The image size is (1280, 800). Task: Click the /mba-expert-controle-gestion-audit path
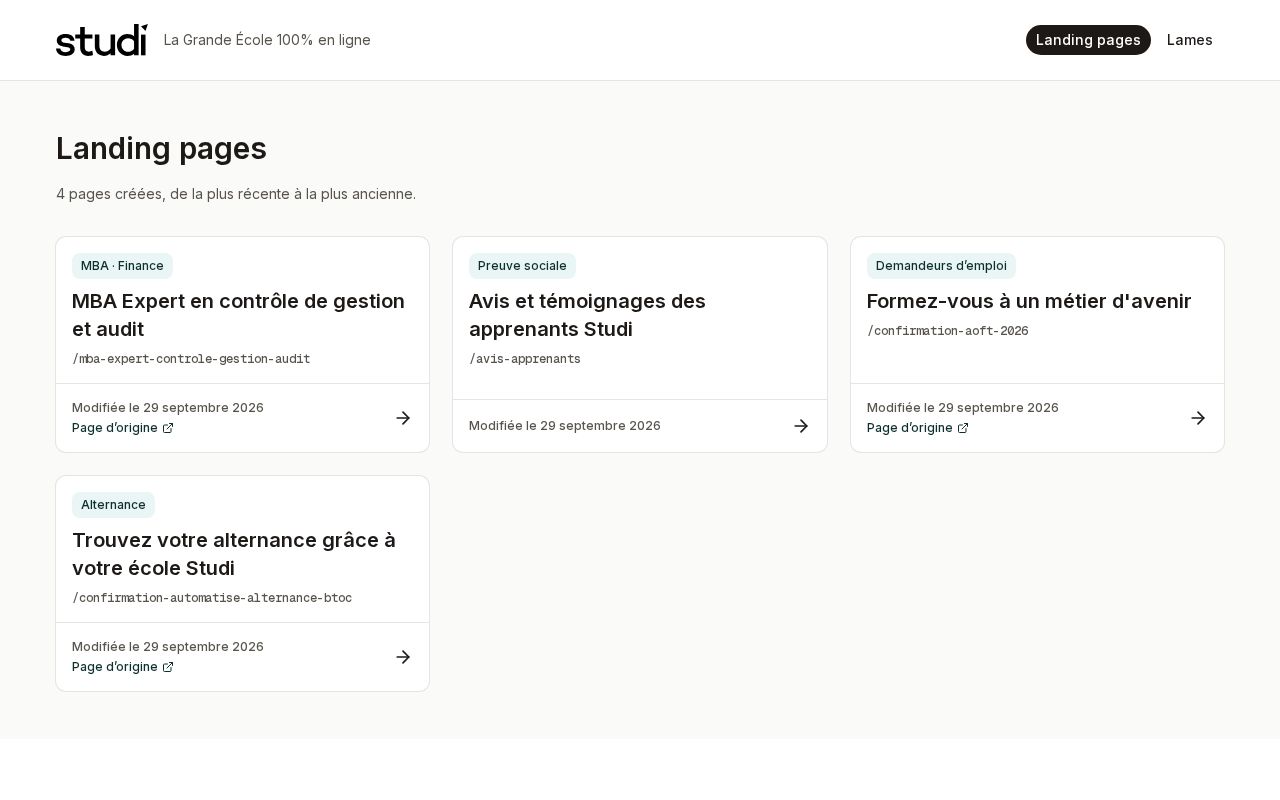click(191, 359)
